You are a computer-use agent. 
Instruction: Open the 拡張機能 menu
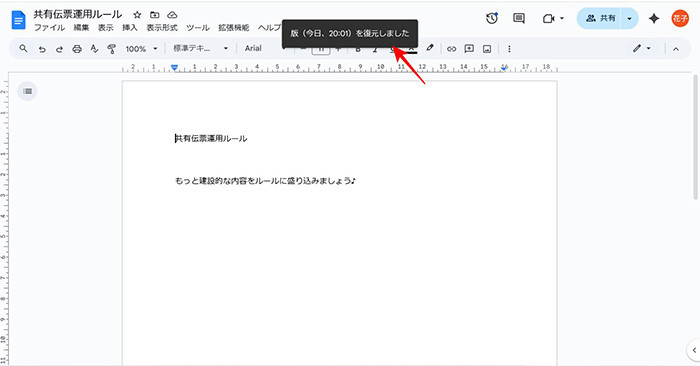[233, 28]
